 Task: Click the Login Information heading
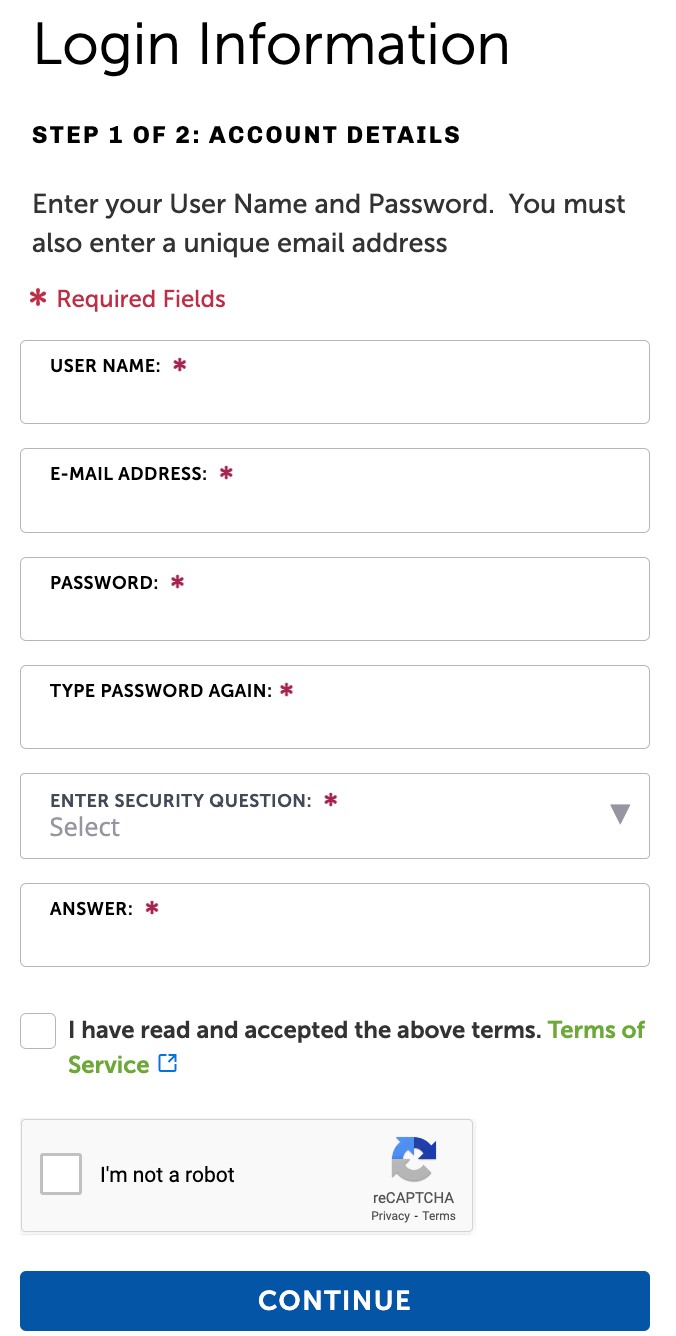pyautogui.click(x=271, y=45)
